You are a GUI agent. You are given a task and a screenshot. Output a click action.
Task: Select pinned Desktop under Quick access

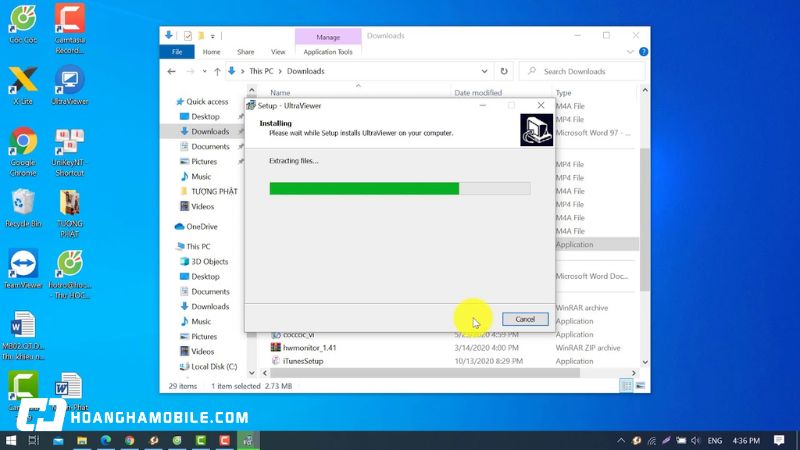click(205, 116)
